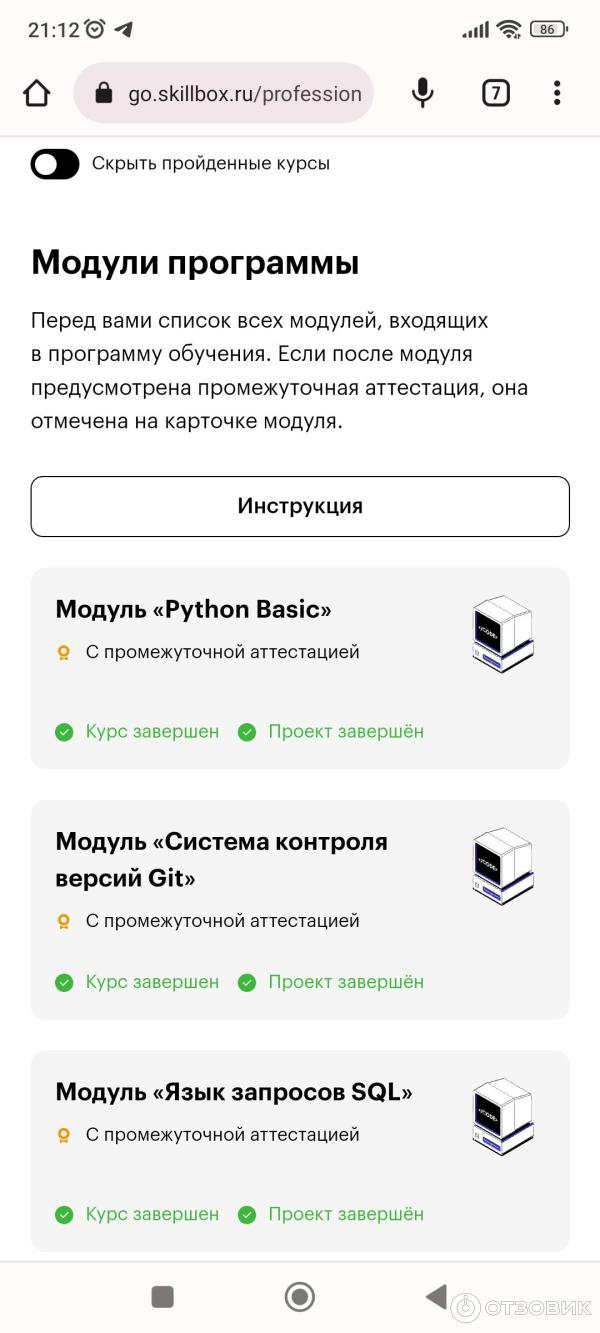
Task: Tap the back triangle navigation button
Action: coord(436,1296)
